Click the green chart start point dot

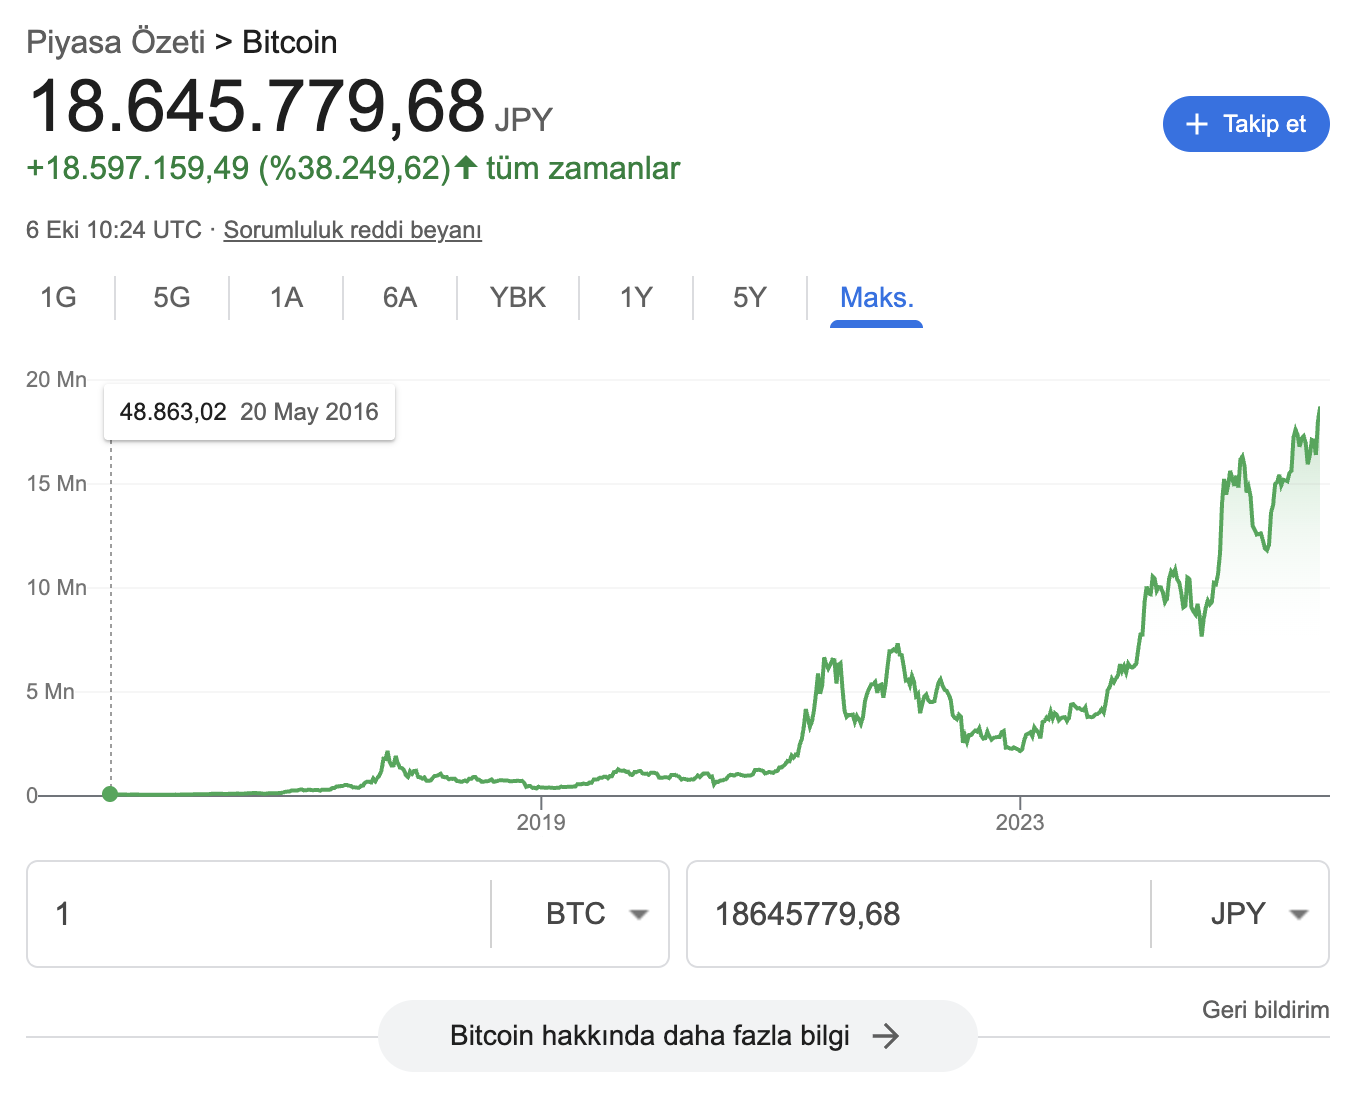(110, 794)
